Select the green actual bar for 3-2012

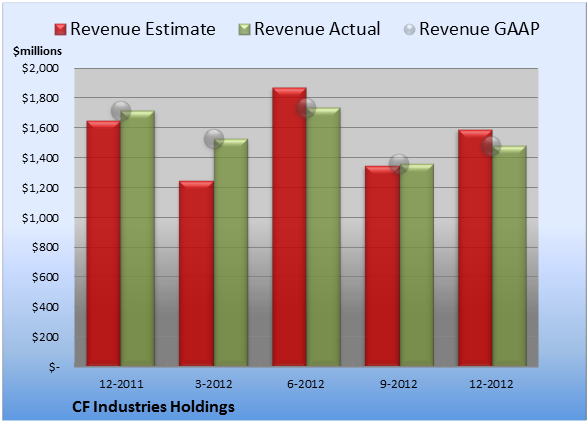tap(231, 252)
